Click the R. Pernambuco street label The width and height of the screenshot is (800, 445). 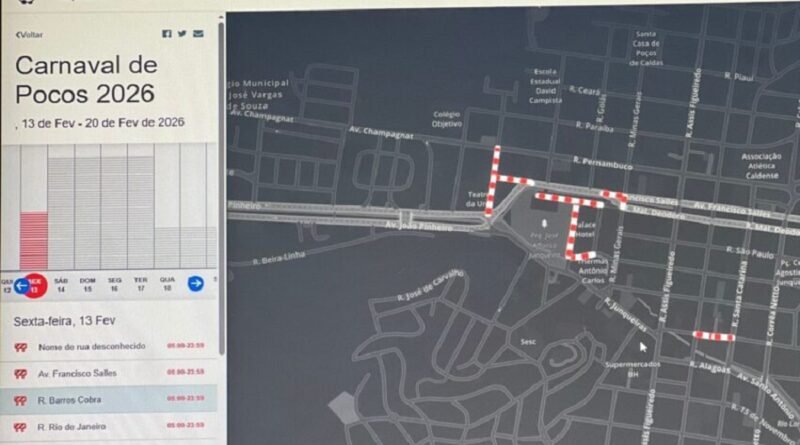point(603,163)
